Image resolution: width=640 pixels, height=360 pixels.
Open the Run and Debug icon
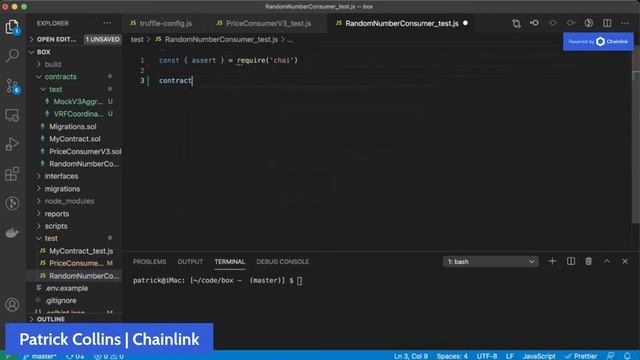12,144
